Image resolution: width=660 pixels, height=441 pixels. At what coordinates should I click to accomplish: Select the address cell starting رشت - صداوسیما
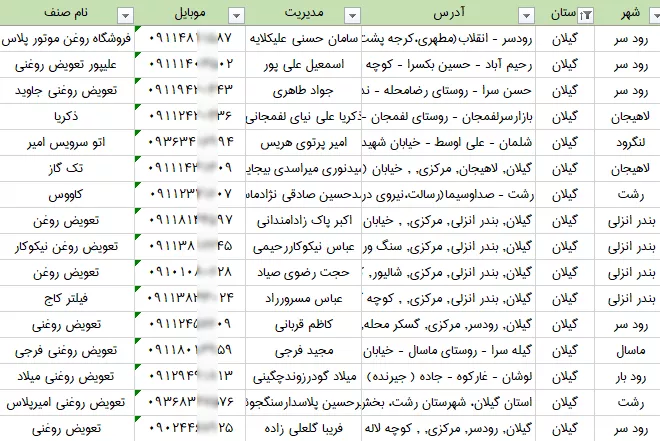[x=449, y=195]
